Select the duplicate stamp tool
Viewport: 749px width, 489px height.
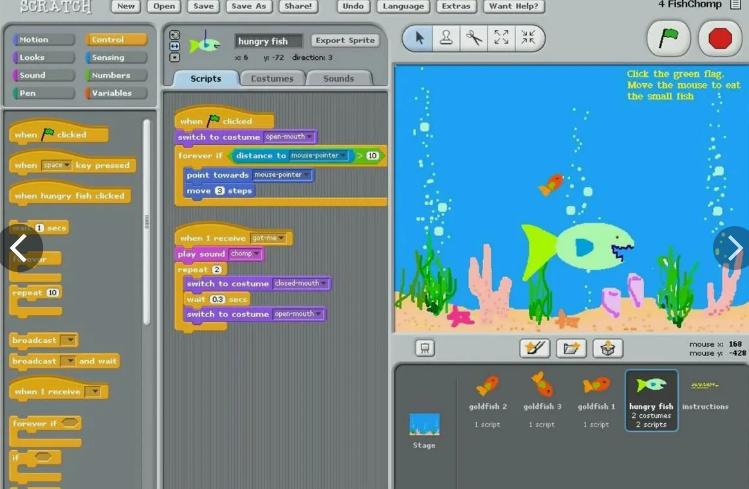[446, 38]
